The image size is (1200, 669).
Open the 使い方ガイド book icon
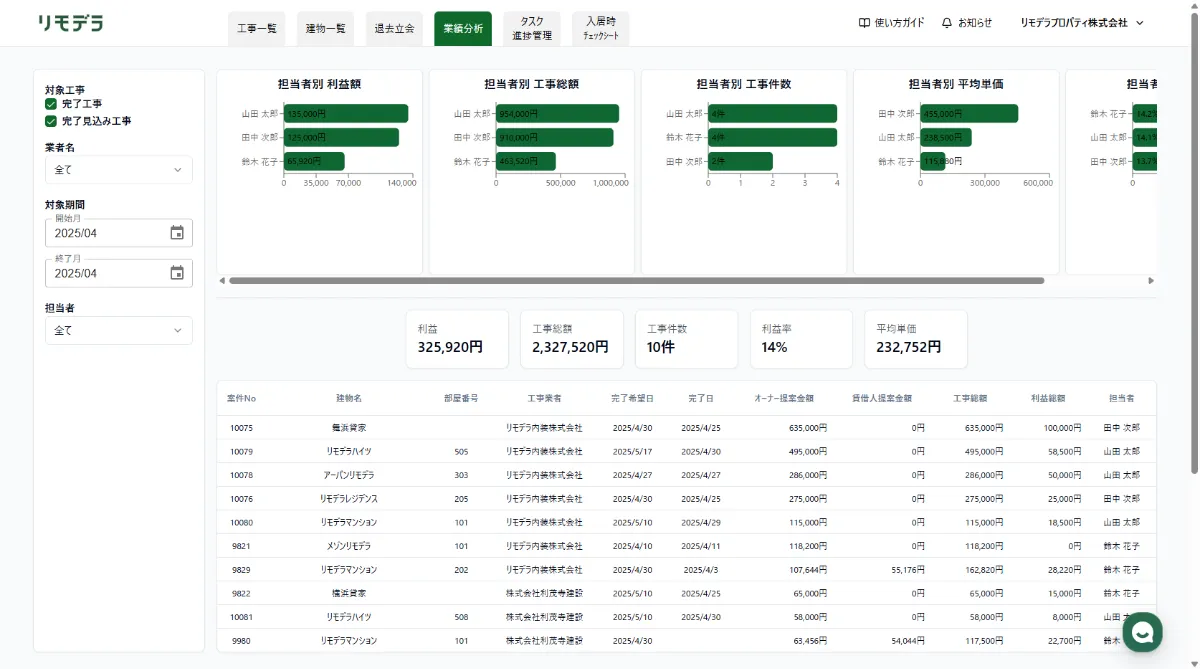pyautogui.click(x=864, y=22)
